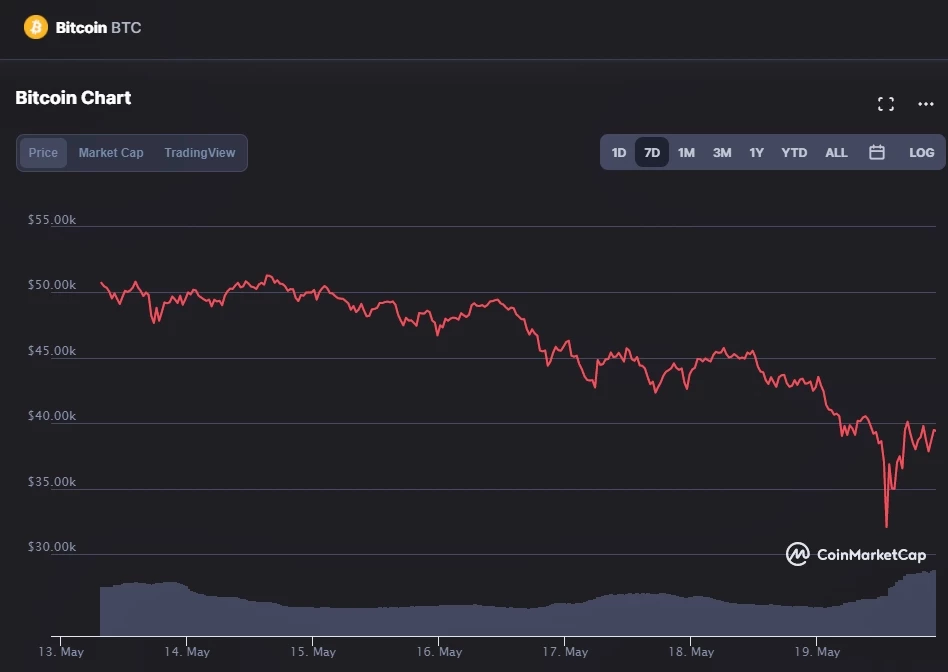Screen dimensions: 948x672
Task: Select the 7D time range
Action: [x=652, y=153]
